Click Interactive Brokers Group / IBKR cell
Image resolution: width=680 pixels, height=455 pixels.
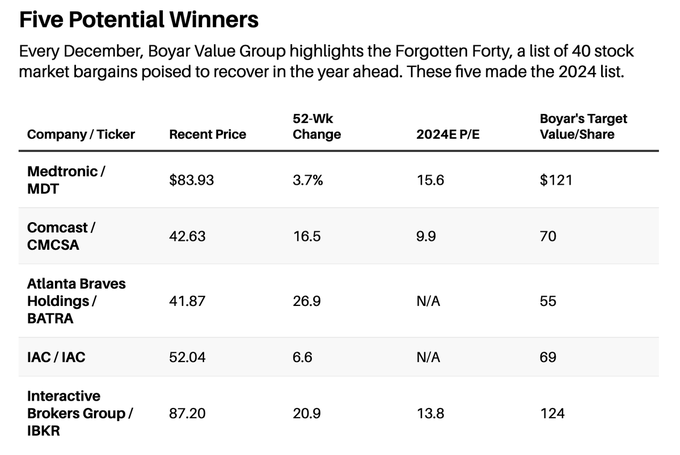pyautogui.click(x=80, y=413)
